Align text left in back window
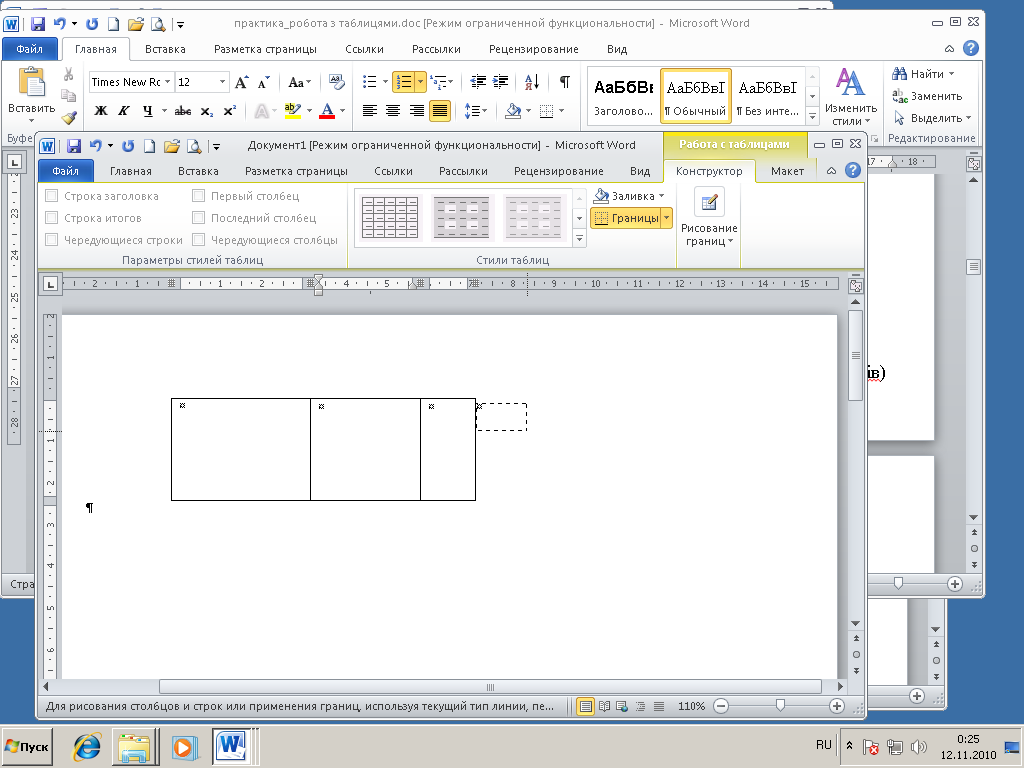This screenshot has width=1024, height=768. point(370,111)
